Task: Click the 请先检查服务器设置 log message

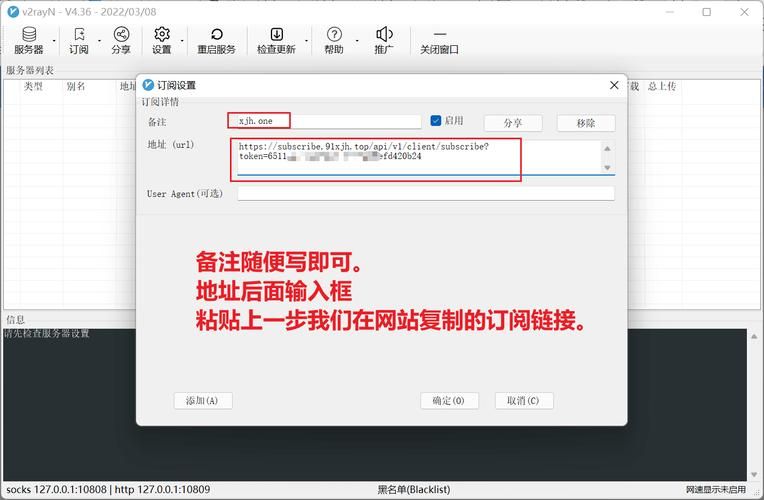Action: [47, 333]
